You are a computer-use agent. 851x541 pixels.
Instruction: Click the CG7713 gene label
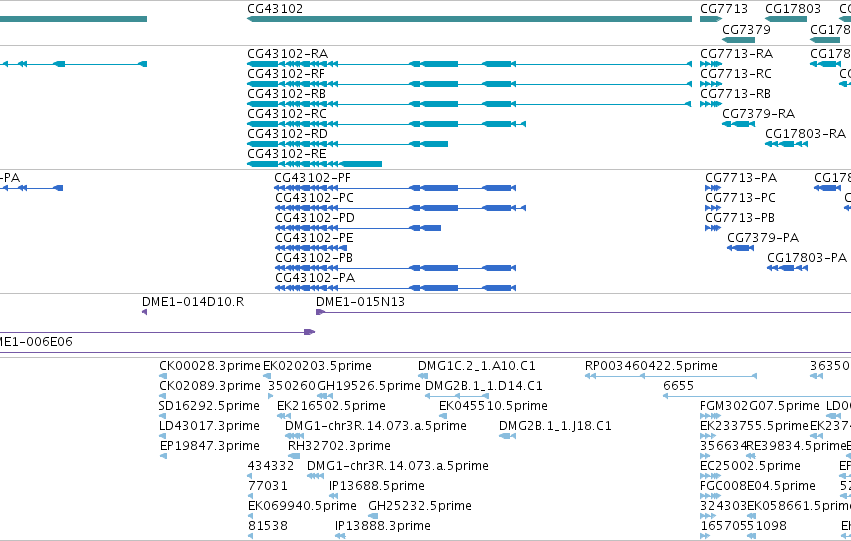point(723,9)
